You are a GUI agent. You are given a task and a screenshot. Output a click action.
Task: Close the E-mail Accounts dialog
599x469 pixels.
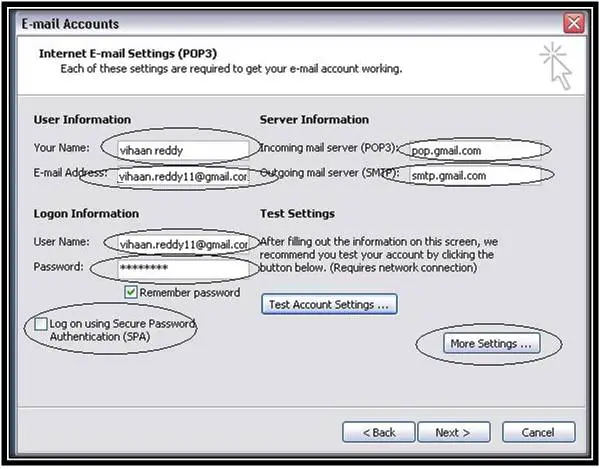(574, 23)
